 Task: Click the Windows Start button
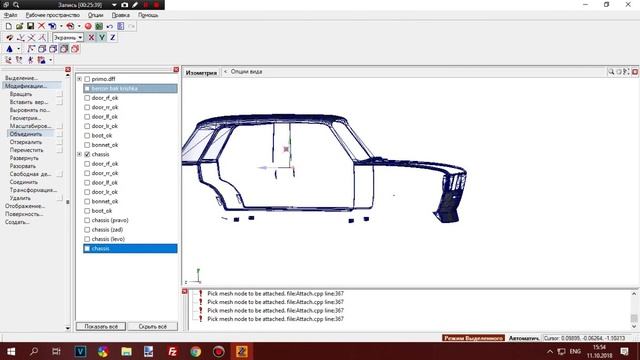pyautogui.click(x=11, y=351)
